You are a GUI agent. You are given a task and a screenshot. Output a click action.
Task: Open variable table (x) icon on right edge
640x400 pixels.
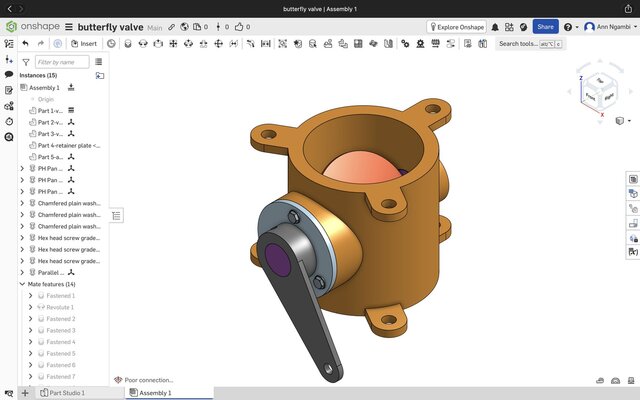[x=633, y=252]
